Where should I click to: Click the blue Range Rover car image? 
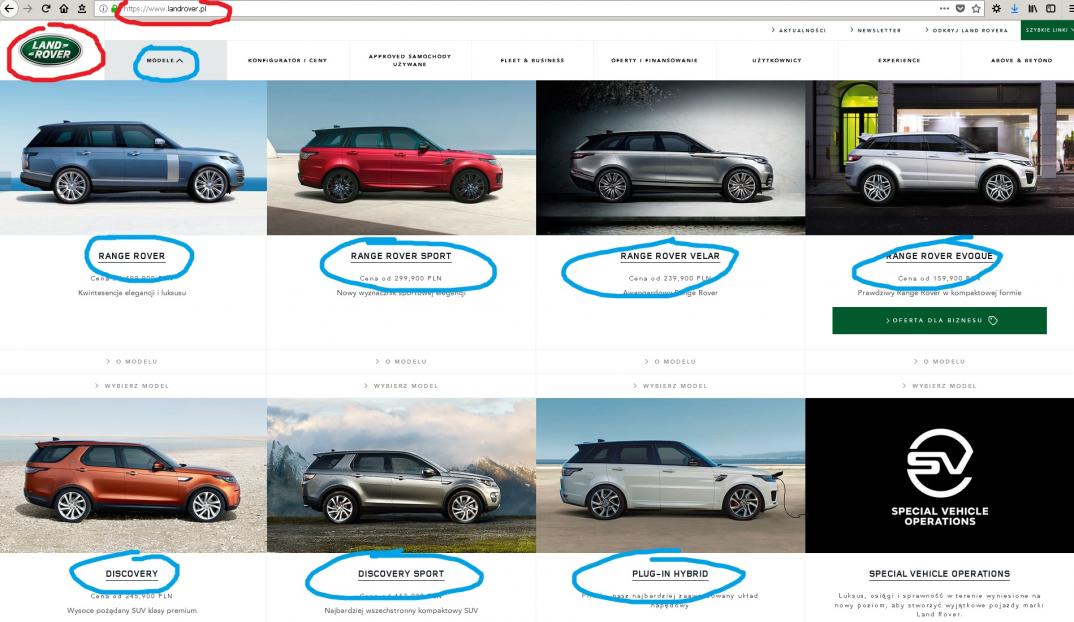(133, 158)
